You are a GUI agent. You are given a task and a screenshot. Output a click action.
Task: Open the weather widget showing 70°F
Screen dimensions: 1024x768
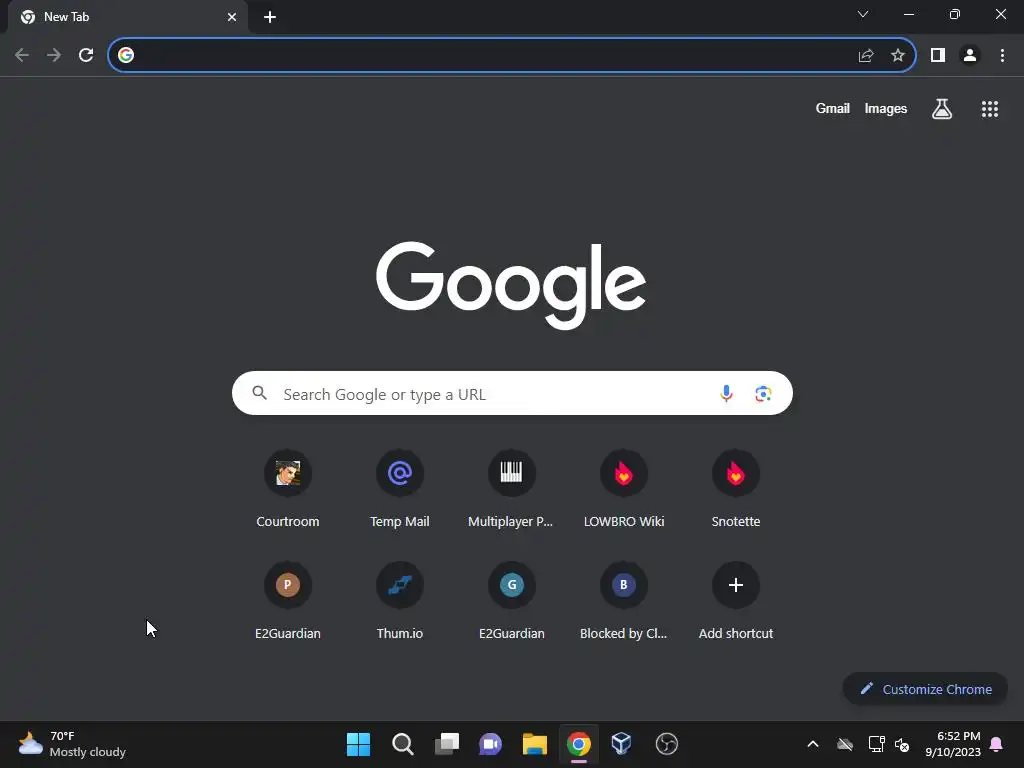point(72,744)
